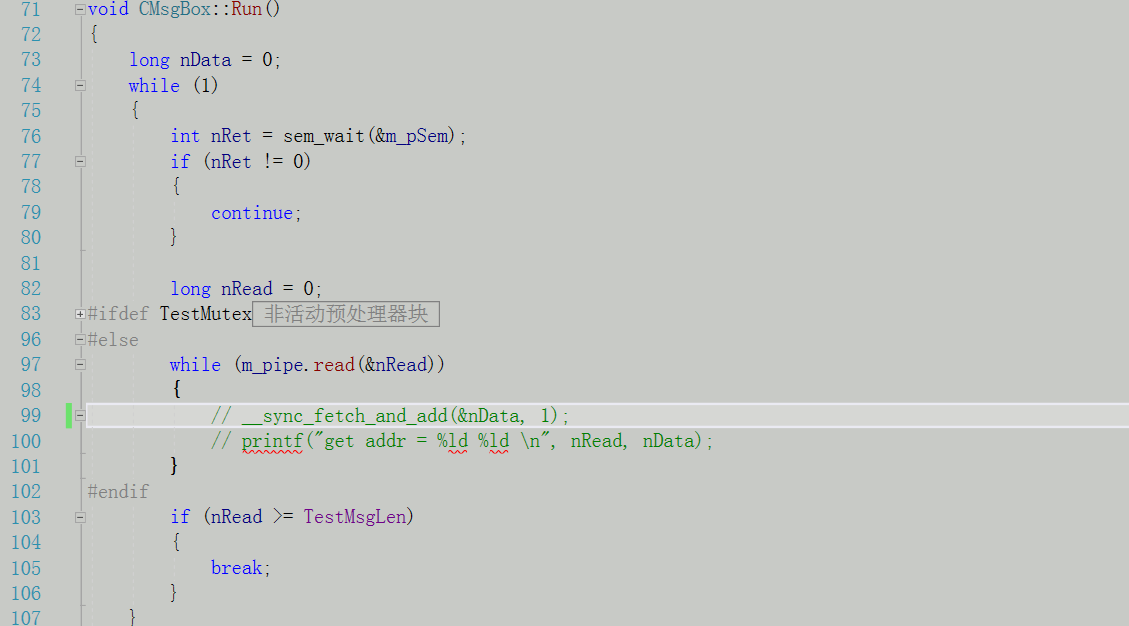Click the void keyword at line 71
1129x626 pixels.
tap(108, 9)
